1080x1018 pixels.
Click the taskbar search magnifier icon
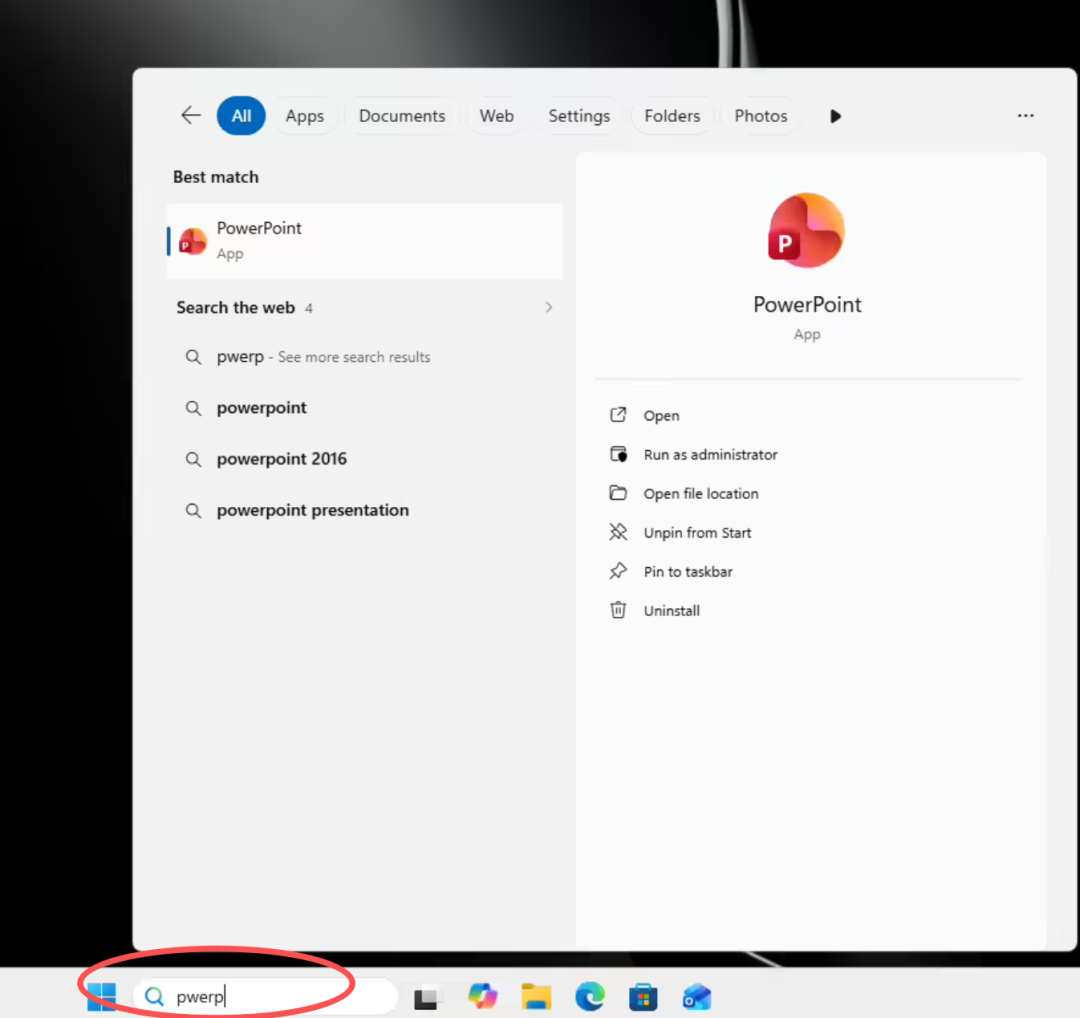(x=154, y=997)
